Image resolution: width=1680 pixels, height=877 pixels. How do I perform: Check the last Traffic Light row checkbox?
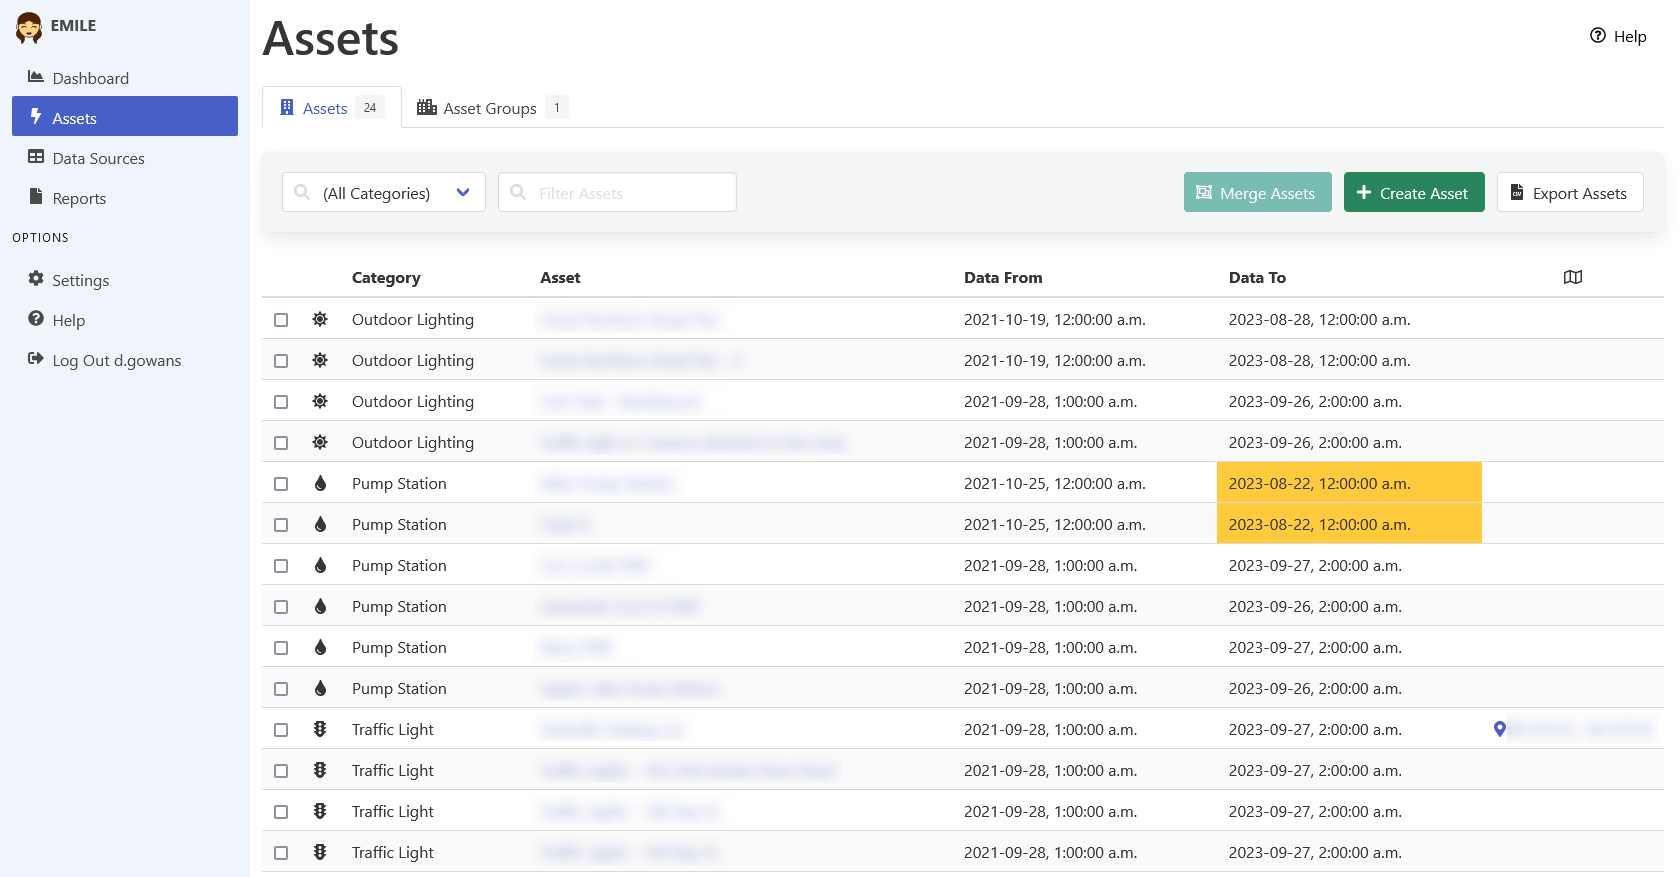tap(281, 853)
